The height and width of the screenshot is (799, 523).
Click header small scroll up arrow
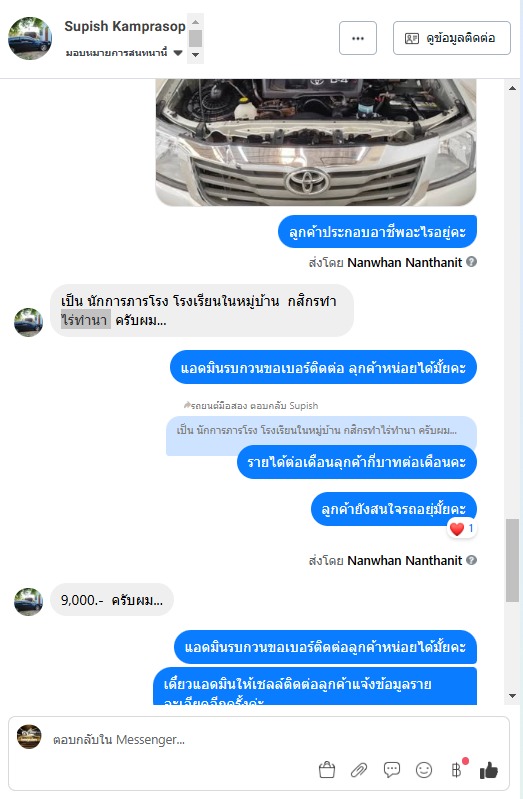195,22
